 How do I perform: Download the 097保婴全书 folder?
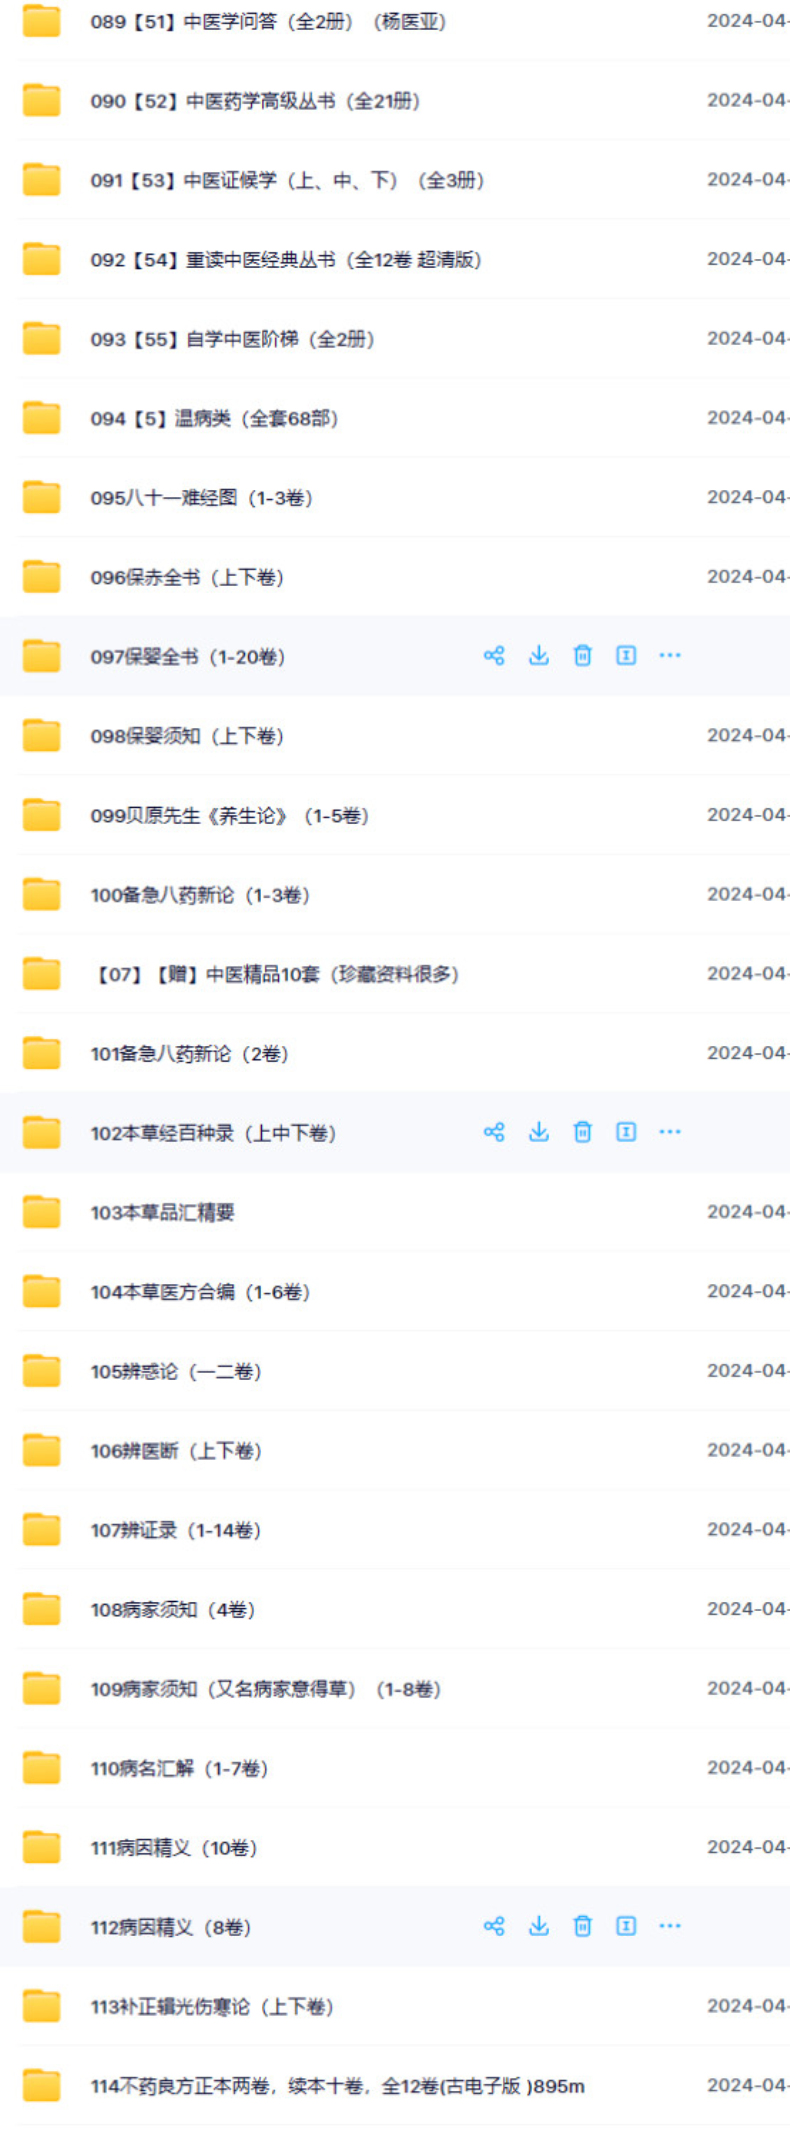click(x=539, y=656)
